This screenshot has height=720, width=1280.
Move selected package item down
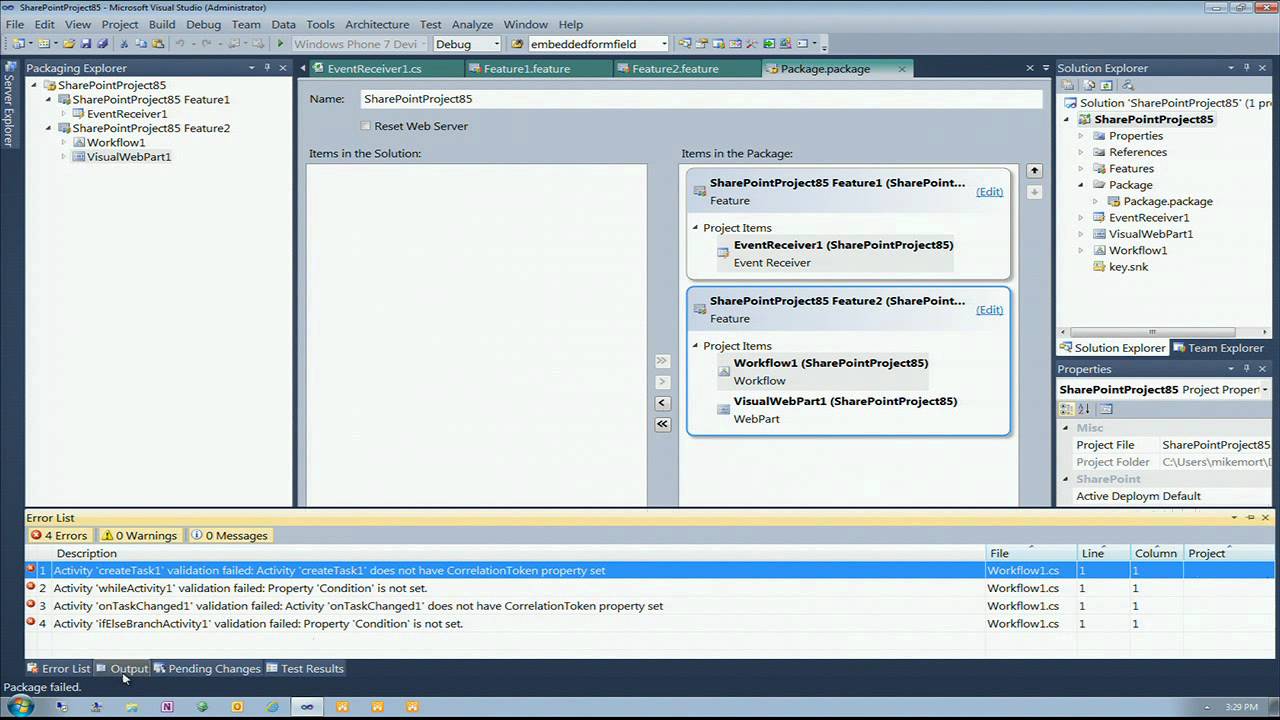[1035, 192]
